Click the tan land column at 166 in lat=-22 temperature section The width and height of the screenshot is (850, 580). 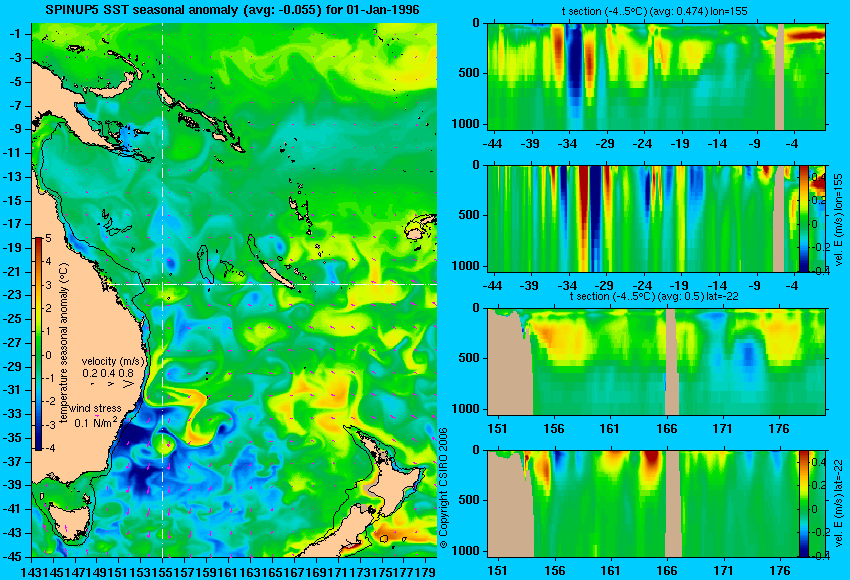672,362
